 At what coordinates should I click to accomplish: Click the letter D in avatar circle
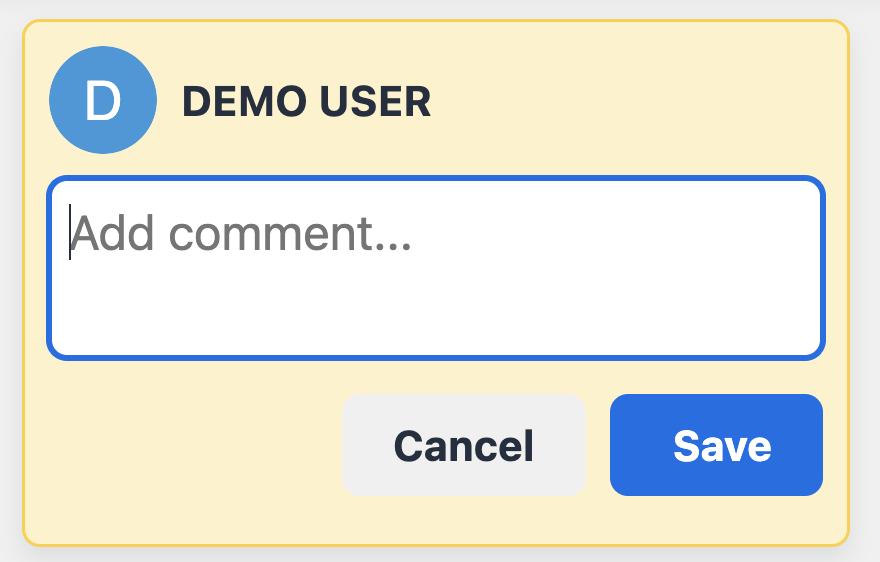point(102,101)
